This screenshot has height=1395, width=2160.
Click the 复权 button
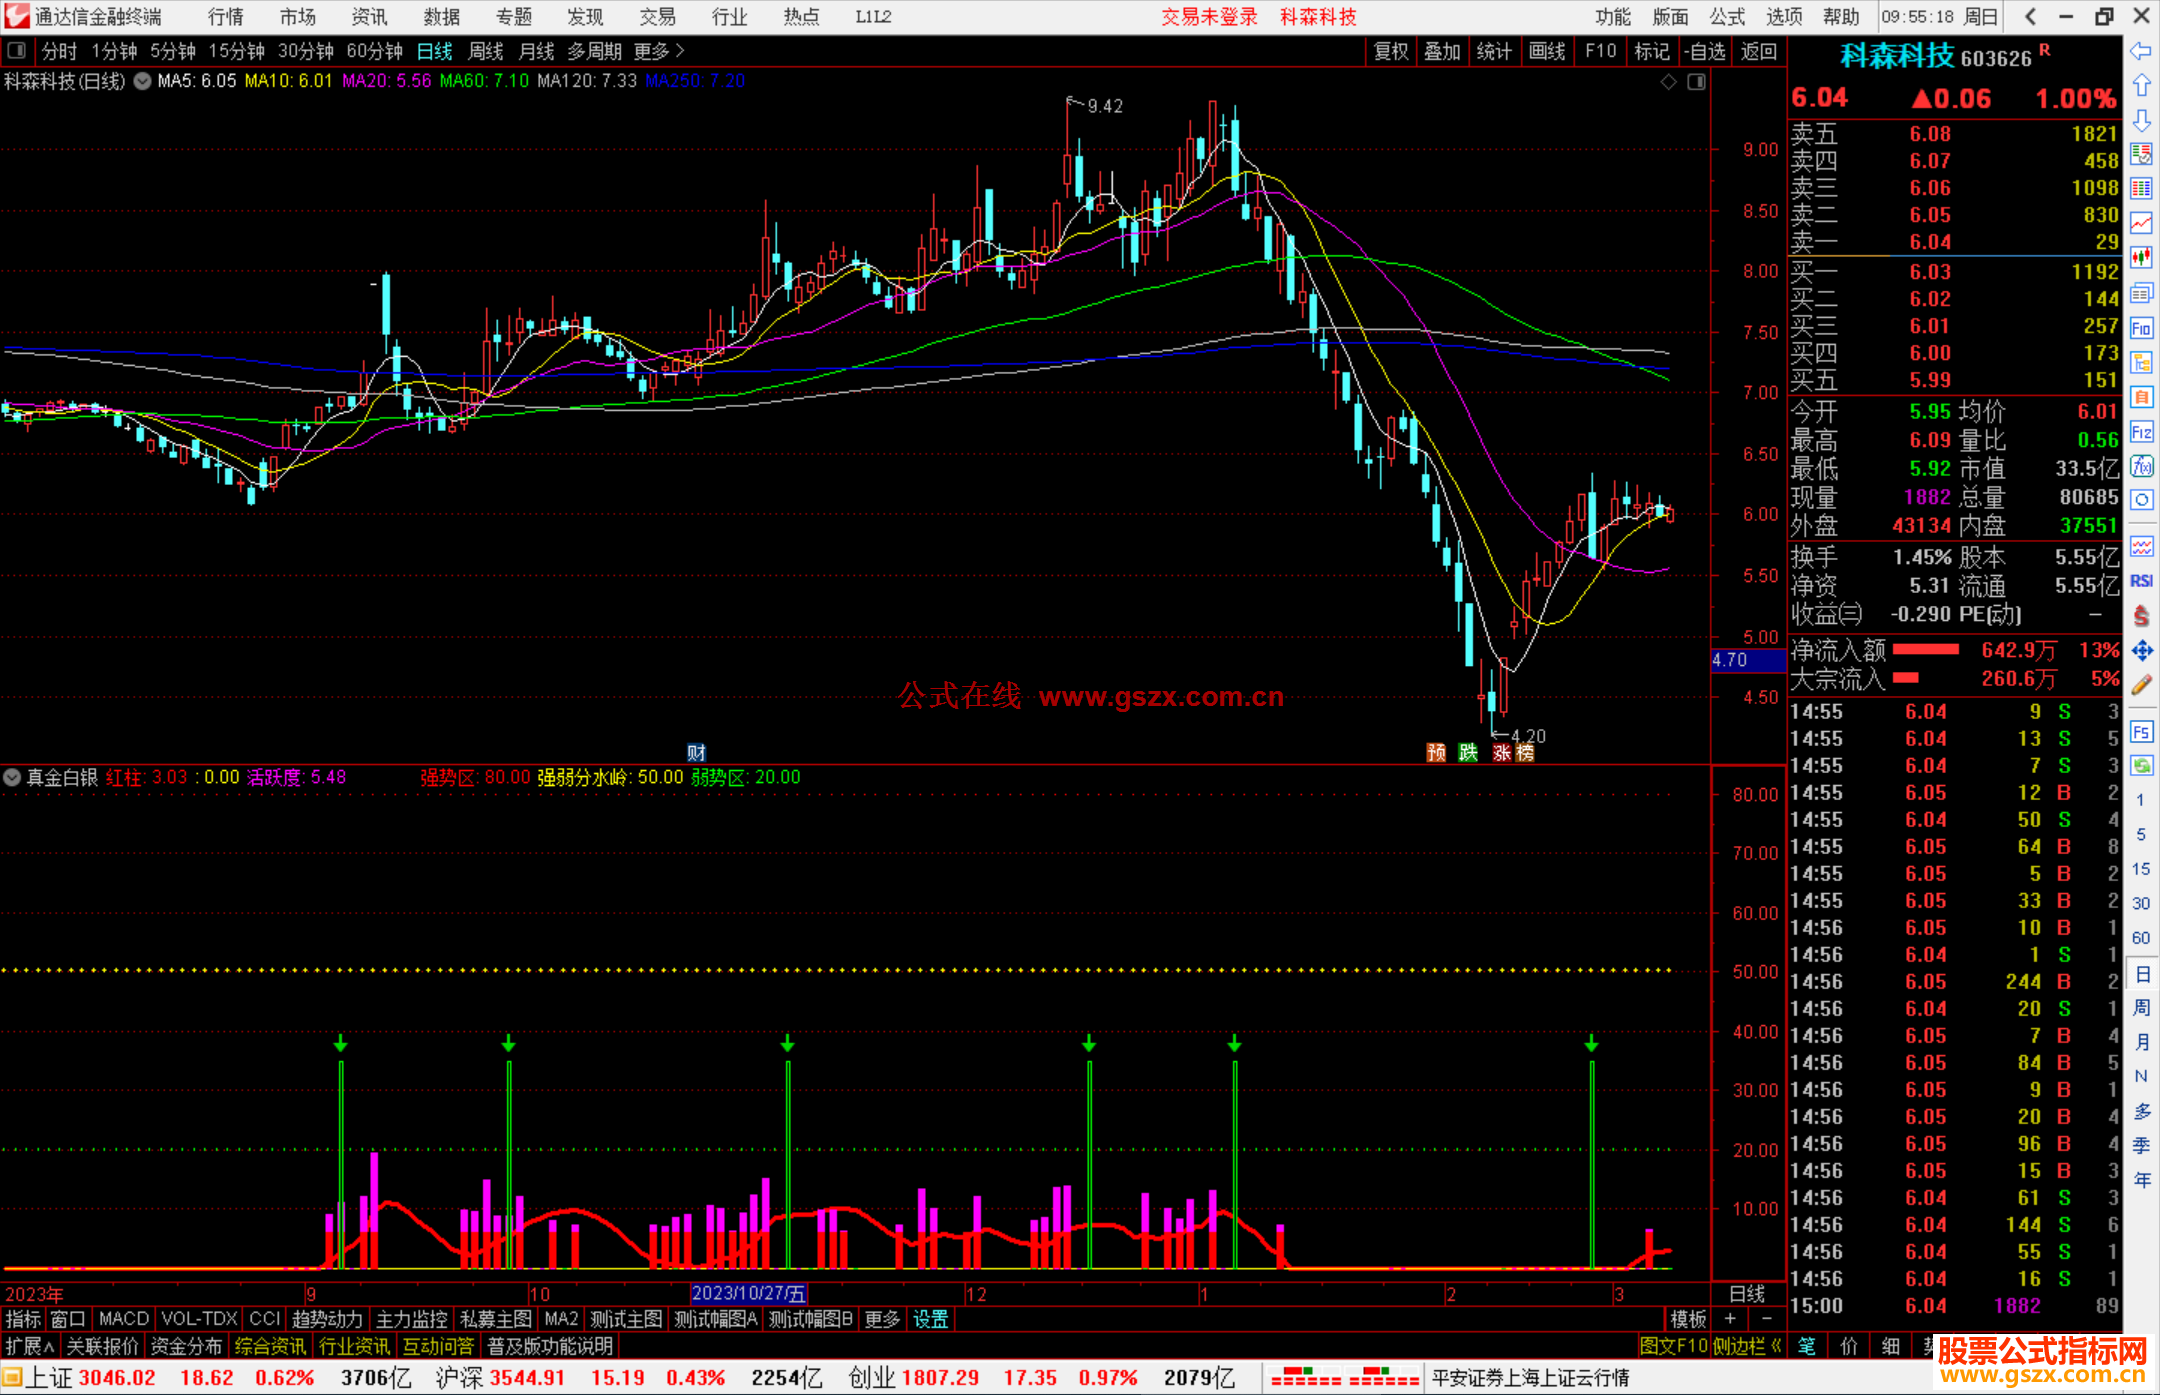pos(1391,51)
